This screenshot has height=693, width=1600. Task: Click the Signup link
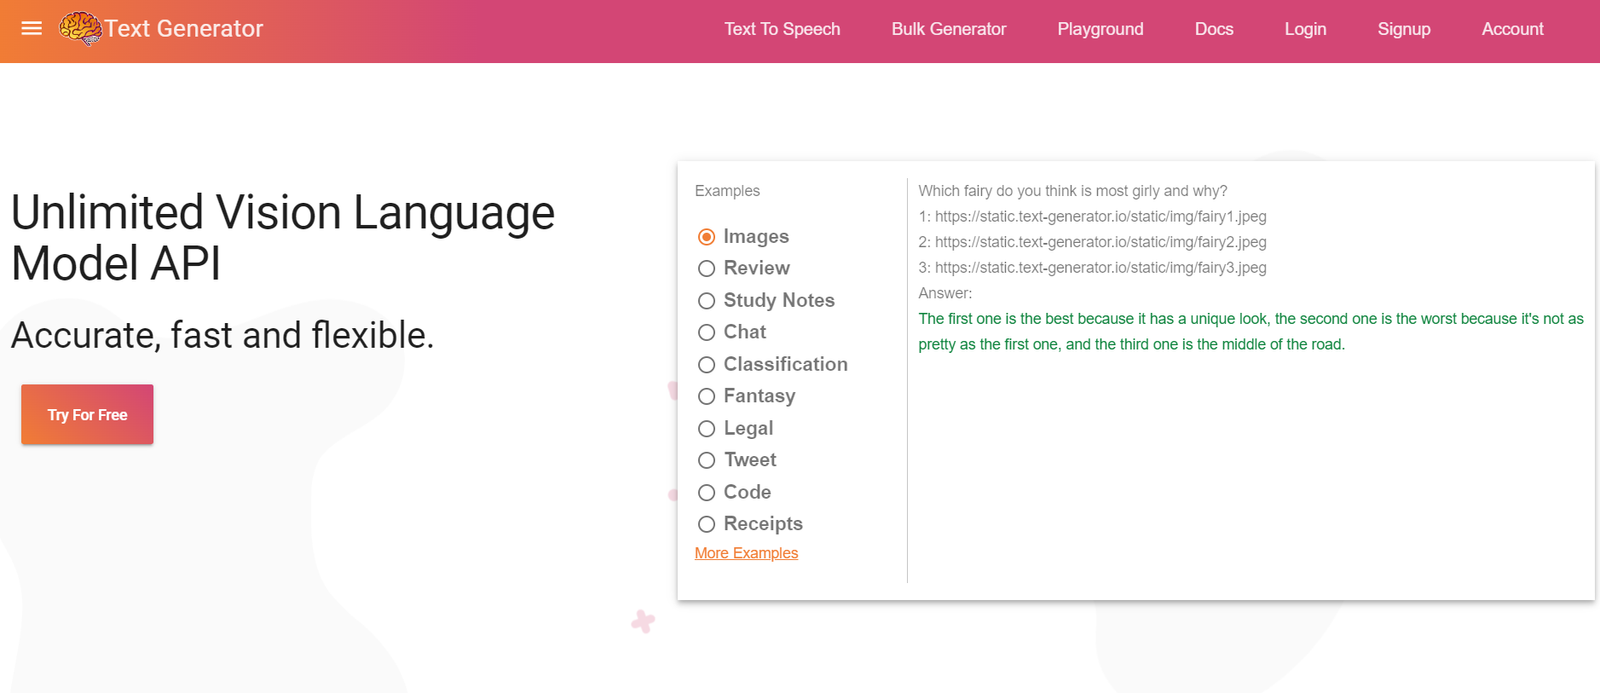(1403, 29)
